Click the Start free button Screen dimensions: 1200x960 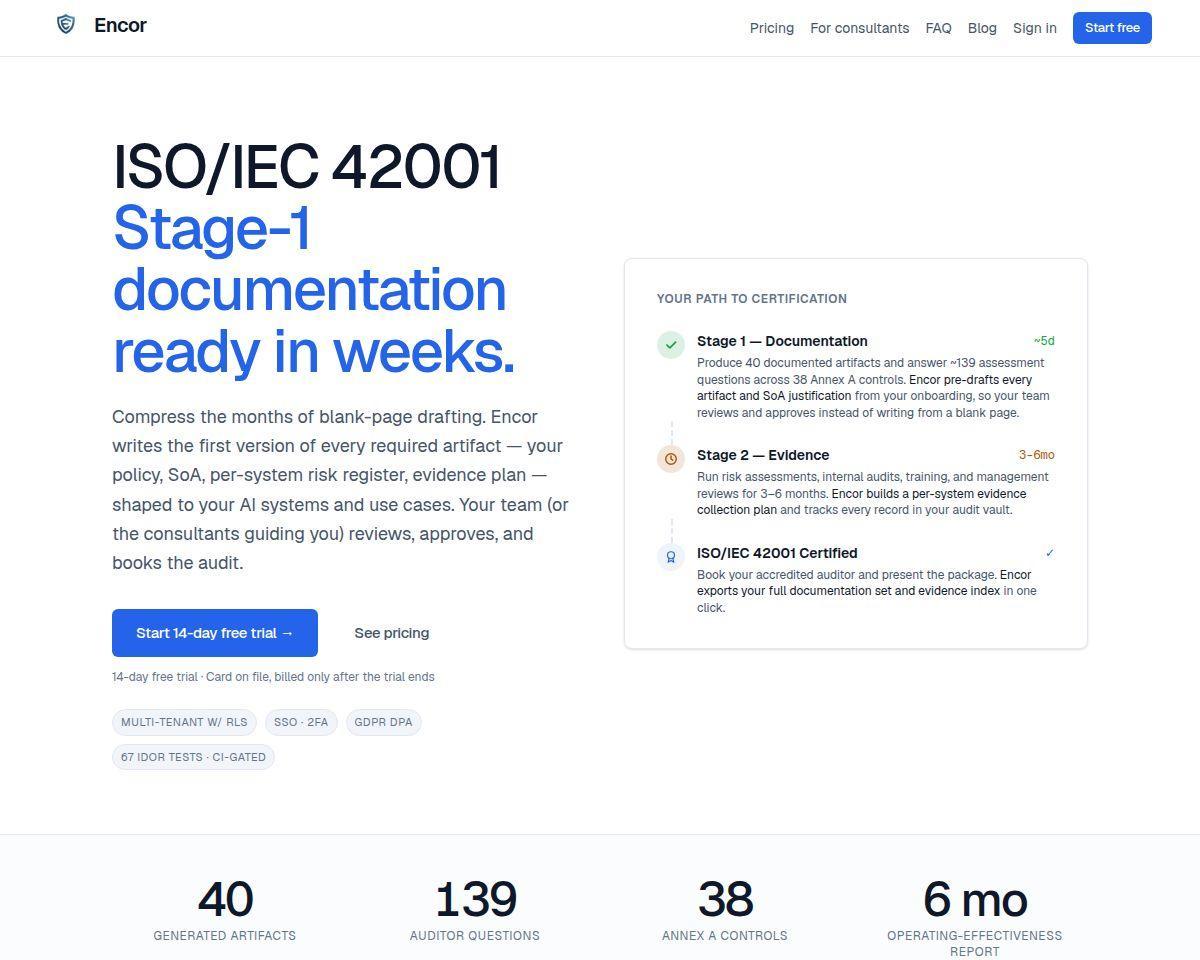tap(1112, 28)
